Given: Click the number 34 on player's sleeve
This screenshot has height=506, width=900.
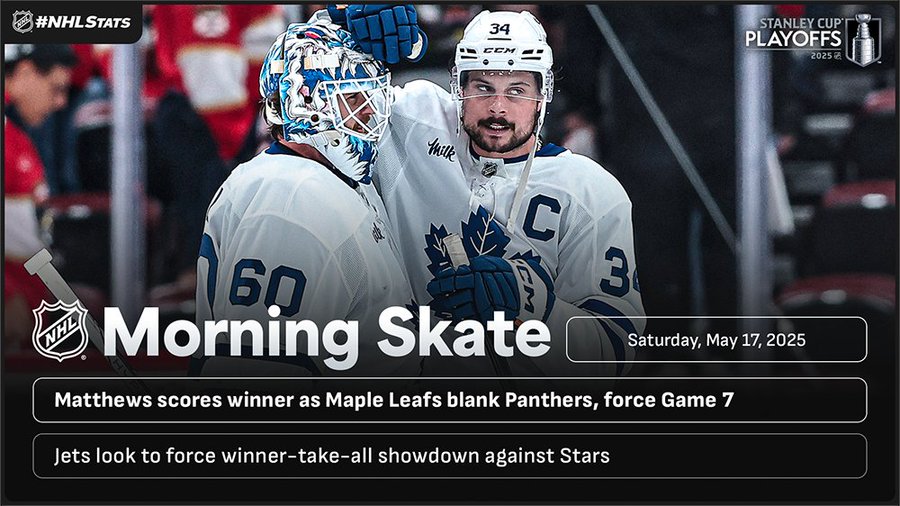Looking at the screenshot, I should tap(620, 272).
